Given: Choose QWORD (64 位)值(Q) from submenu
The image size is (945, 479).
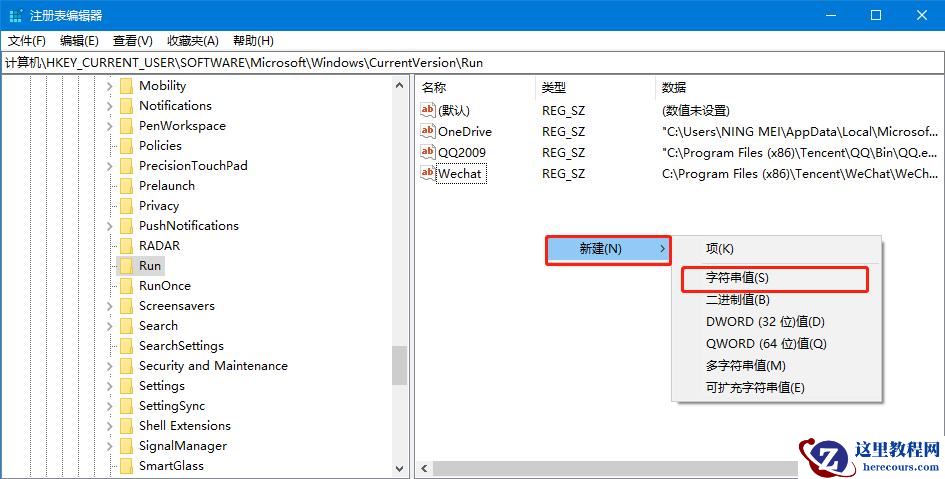Looking at the screenshot, I should tap(777, 343).
